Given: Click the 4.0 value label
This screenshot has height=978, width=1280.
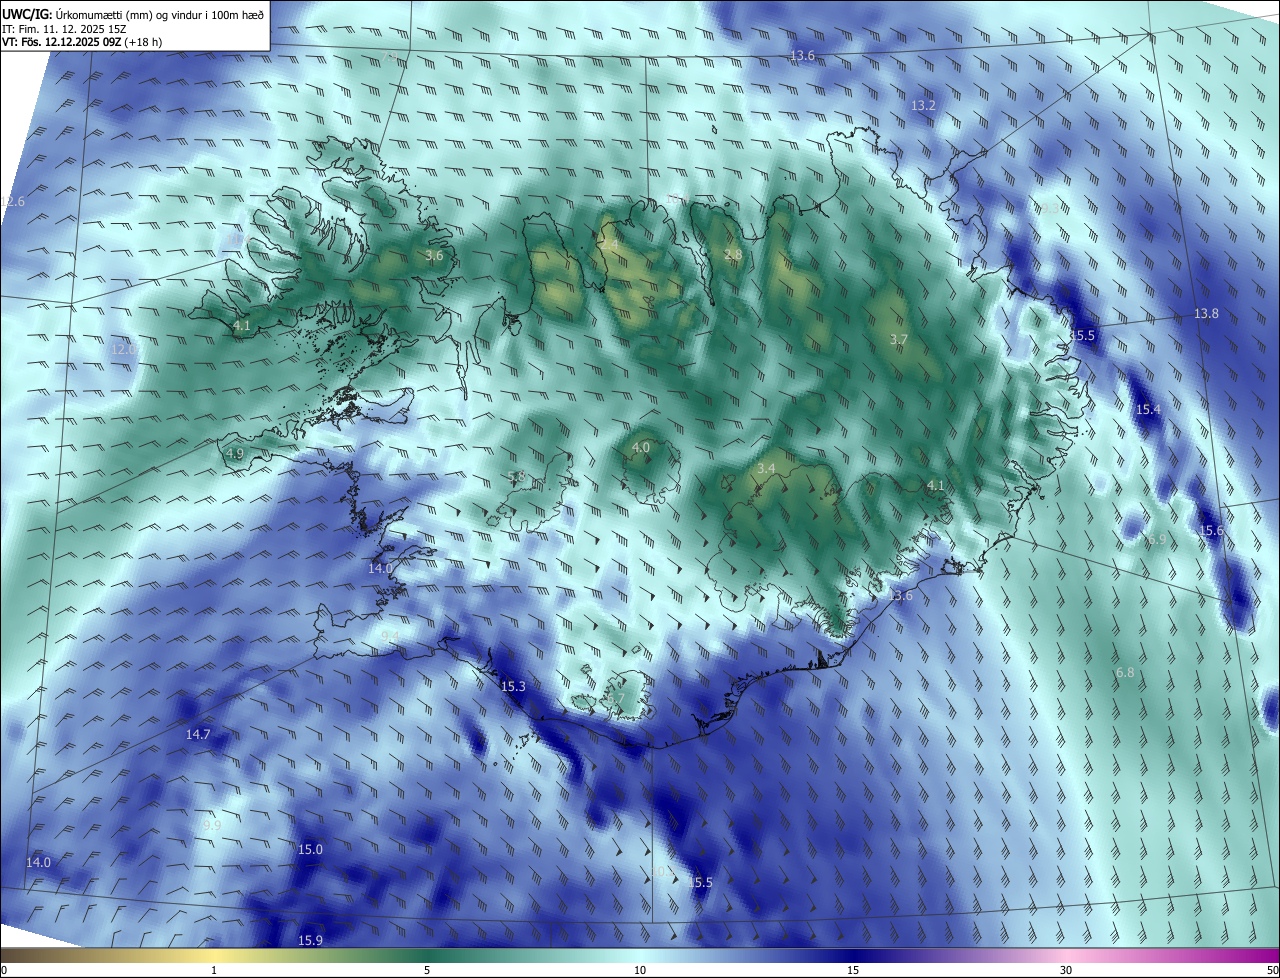Looking at the screenshot, I should pyautogui.click(x=641, y=447).
